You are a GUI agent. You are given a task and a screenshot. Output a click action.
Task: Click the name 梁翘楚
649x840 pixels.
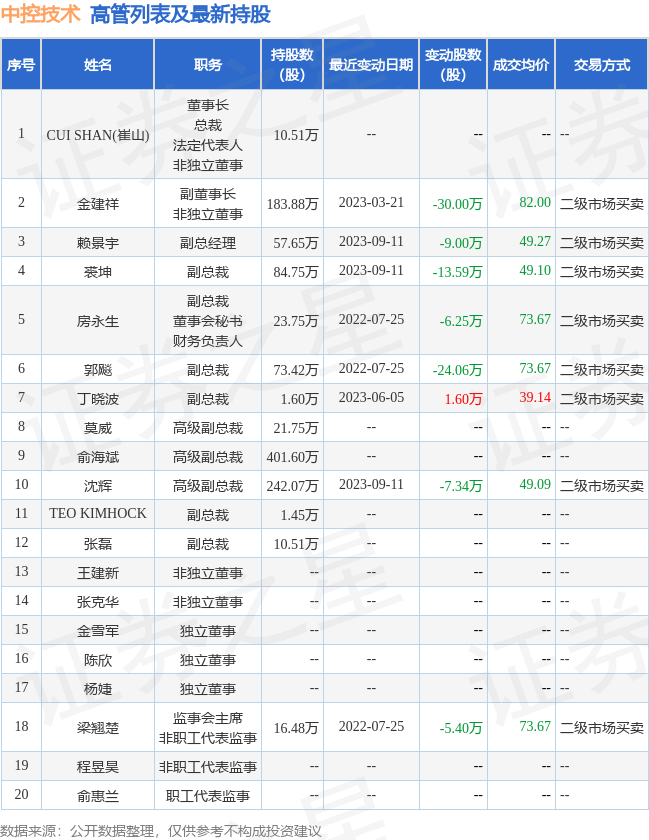(x=98, y=728)
